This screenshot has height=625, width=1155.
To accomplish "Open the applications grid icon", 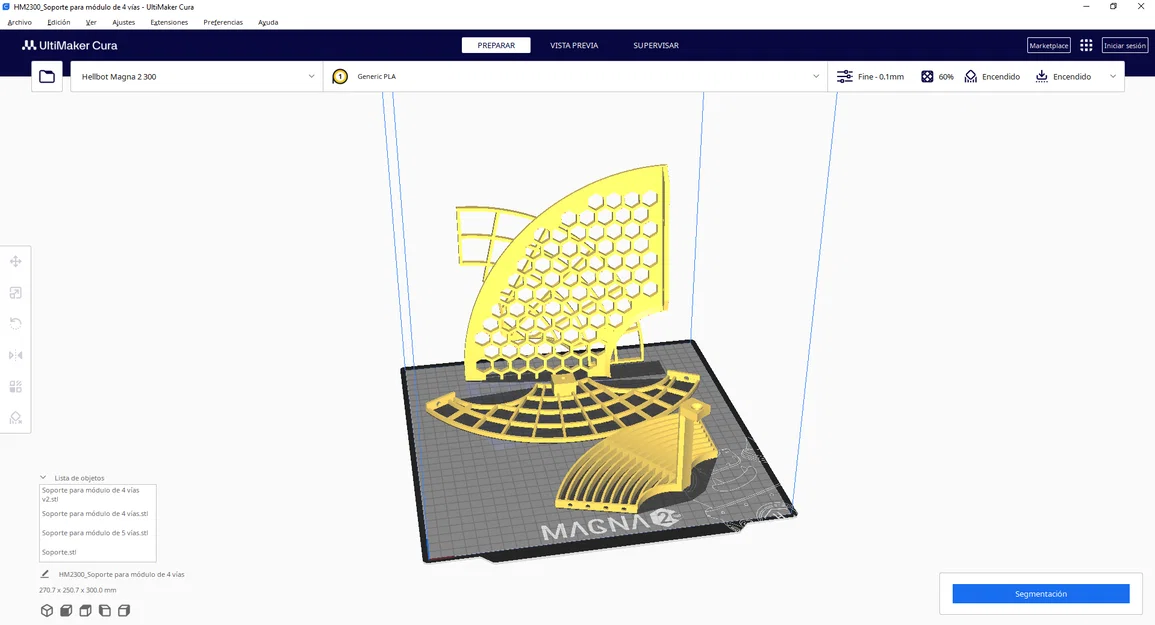I will pyautogui.click(x=1086, y=46).
